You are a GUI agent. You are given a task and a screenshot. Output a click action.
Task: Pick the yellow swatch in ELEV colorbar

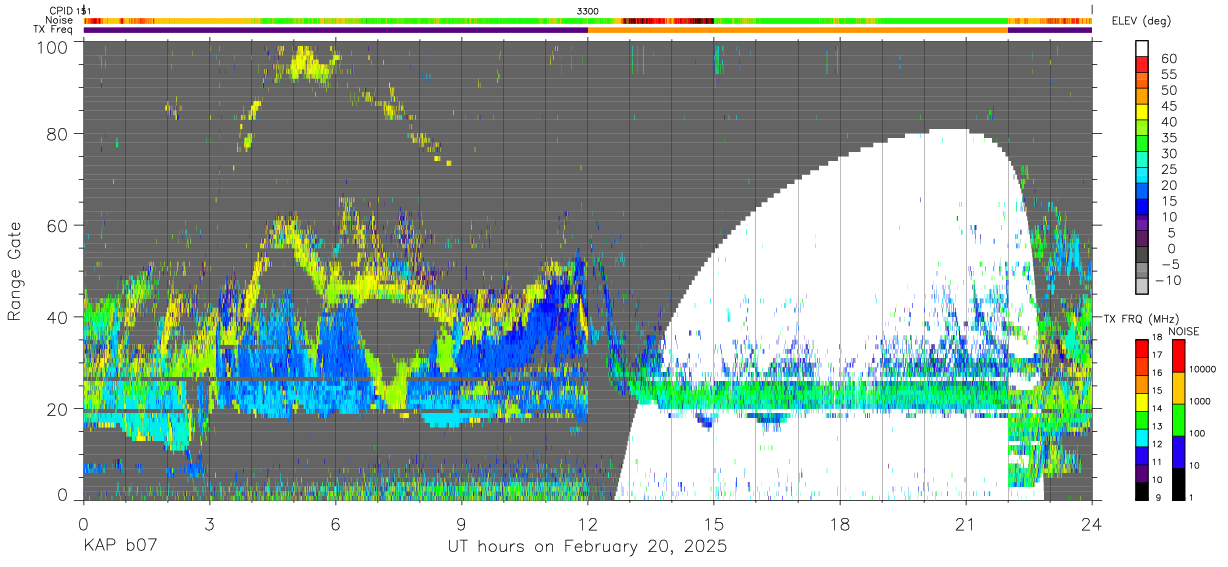1142,111
